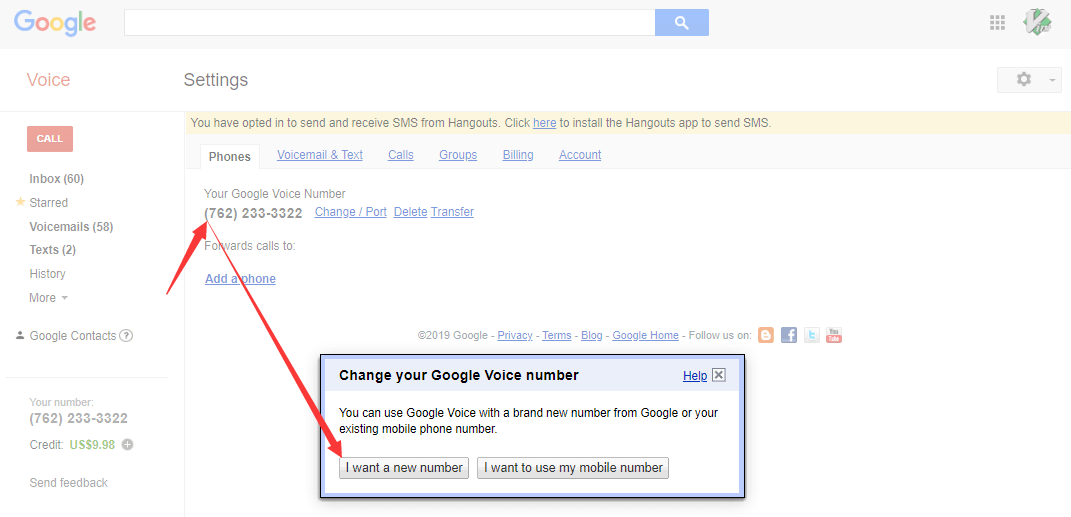Open the settings gear menu

(1029, 80)
